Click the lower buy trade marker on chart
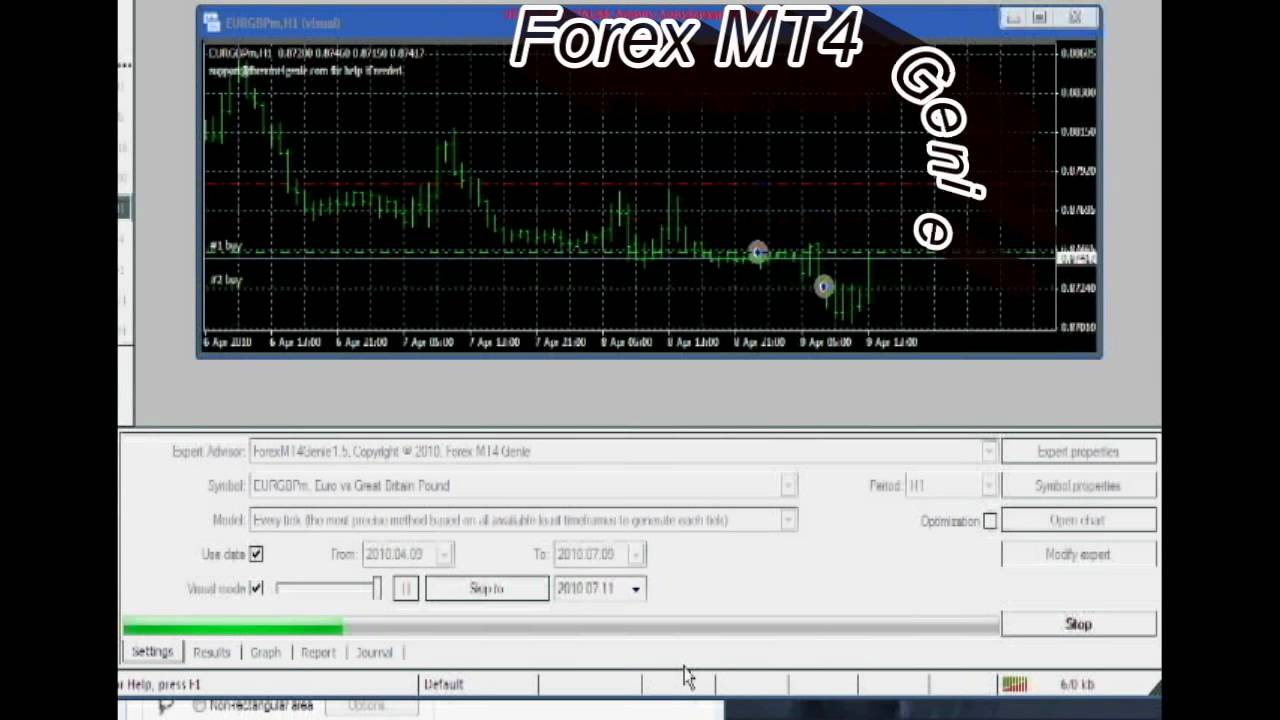The height and width of the screenshot is (720, 1280). click(823, 287)
